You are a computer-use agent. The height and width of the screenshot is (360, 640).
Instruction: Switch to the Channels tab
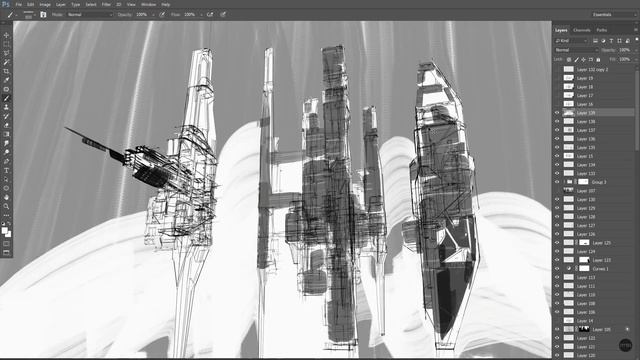tap(582, 30)
